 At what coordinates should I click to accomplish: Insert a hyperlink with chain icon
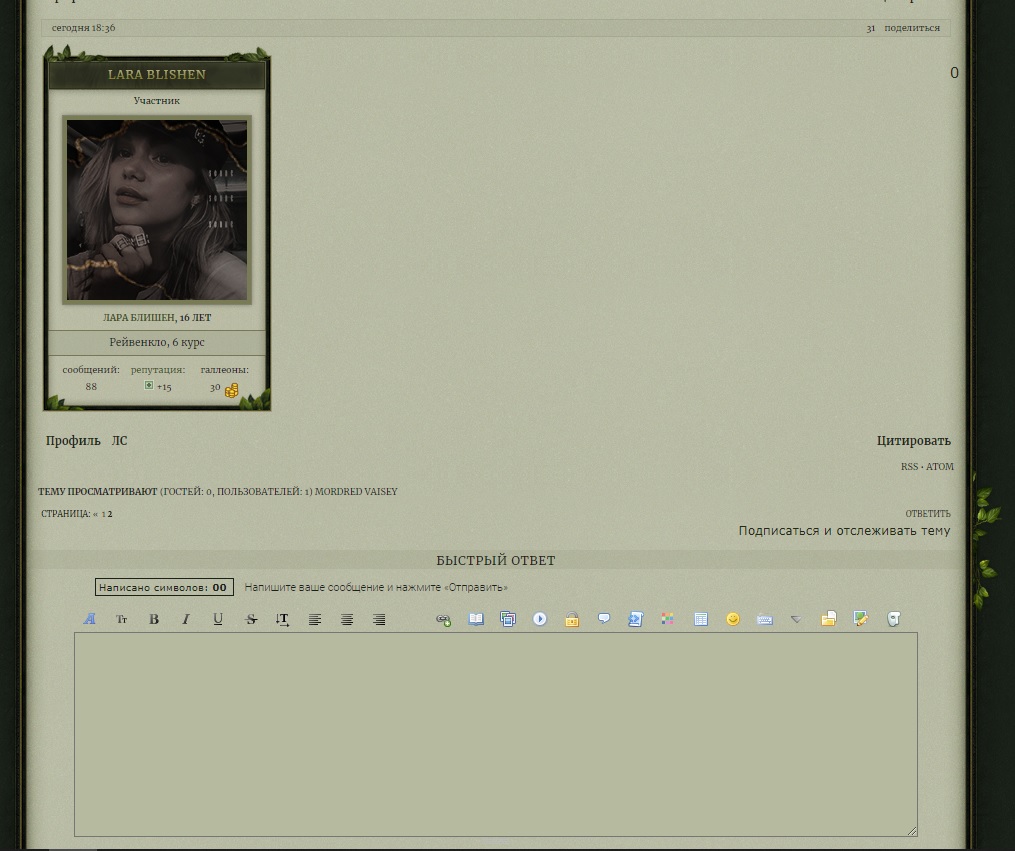point(443,619)
